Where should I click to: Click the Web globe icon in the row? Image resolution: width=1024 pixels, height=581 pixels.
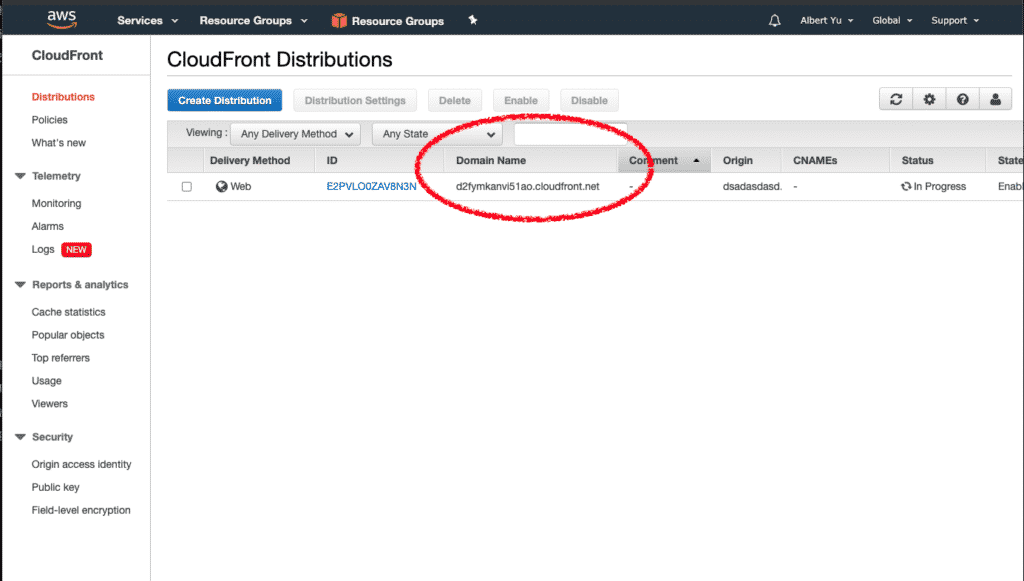coord(221,187)
